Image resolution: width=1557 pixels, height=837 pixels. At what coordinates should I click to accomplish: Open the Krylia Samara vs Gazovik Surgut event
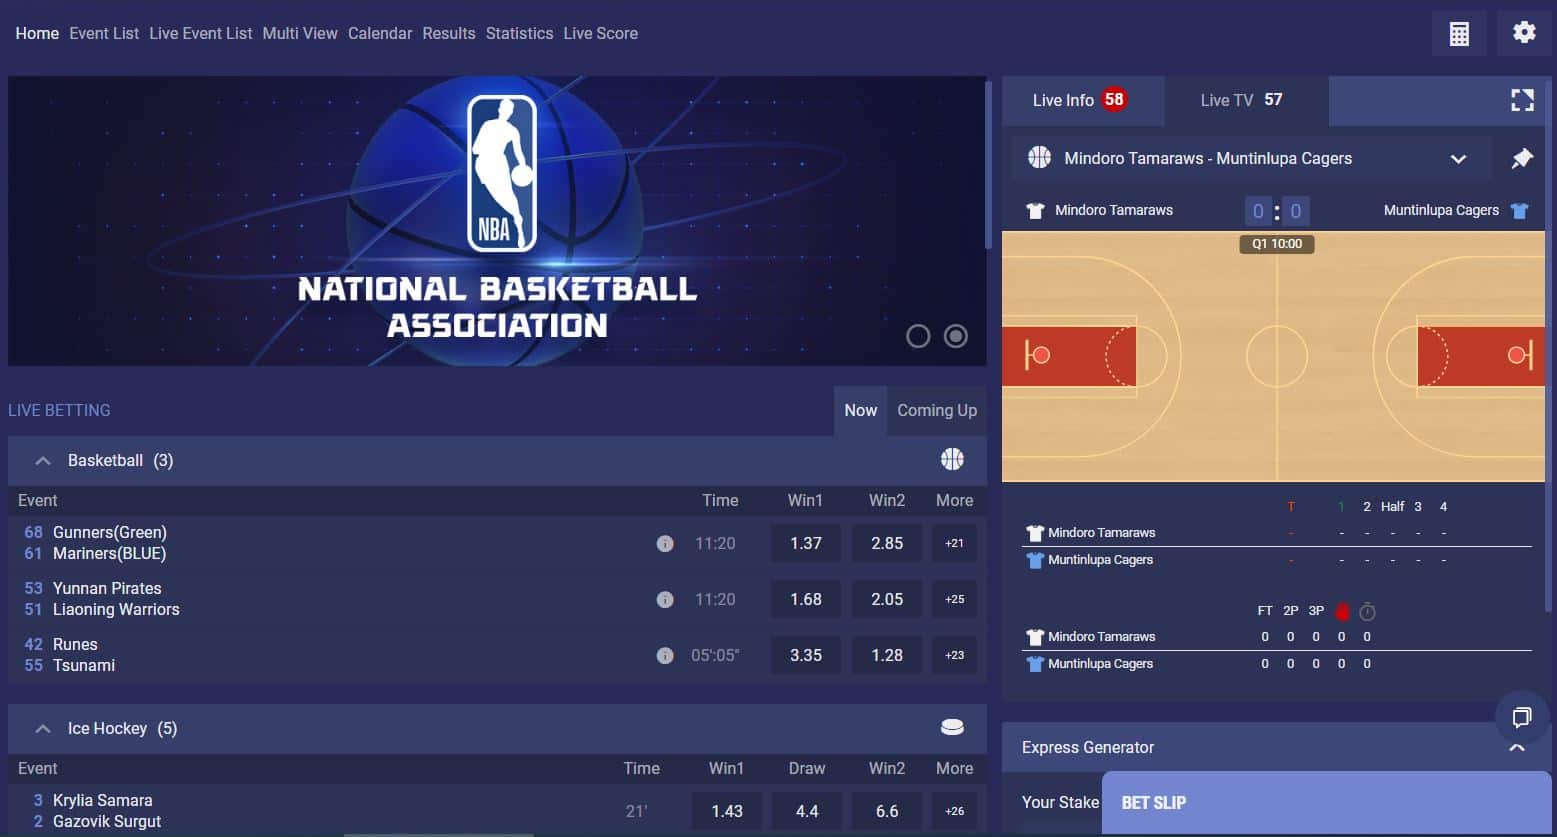click(107, 811)
